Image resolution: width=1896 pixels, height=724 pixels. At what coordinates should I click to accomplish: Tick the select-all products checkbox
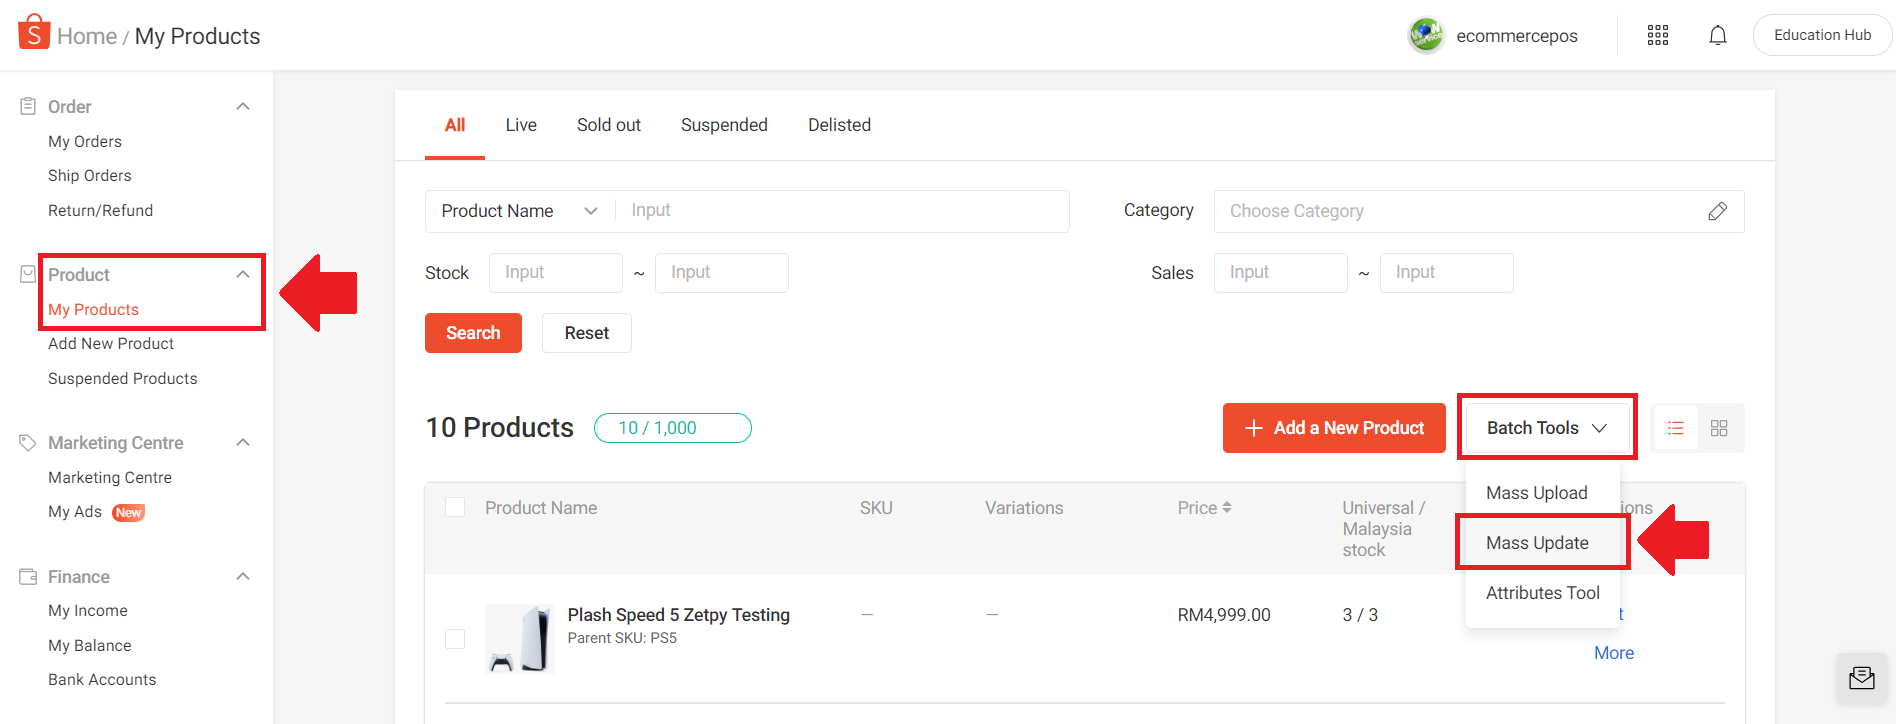(x=455, y=507)
